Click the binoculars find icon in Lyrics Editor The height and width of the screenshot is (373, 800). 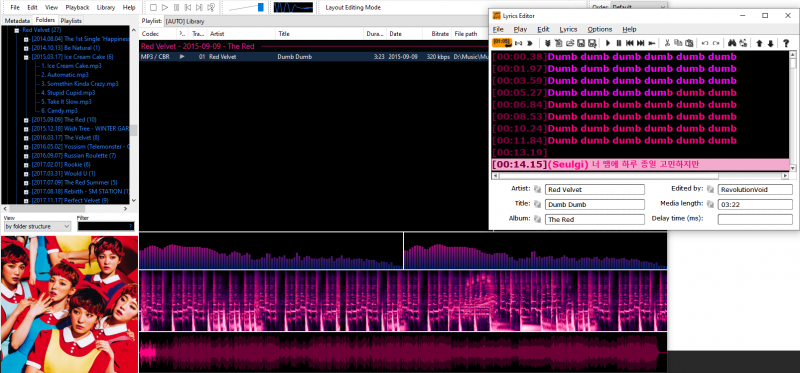pyautogui.click(x=733, y=43)
